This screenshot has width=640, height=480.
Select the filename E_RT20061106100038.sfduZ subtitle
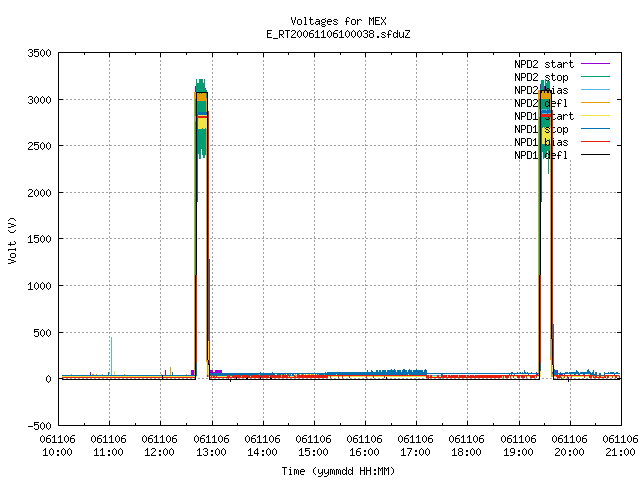[338, 34]
